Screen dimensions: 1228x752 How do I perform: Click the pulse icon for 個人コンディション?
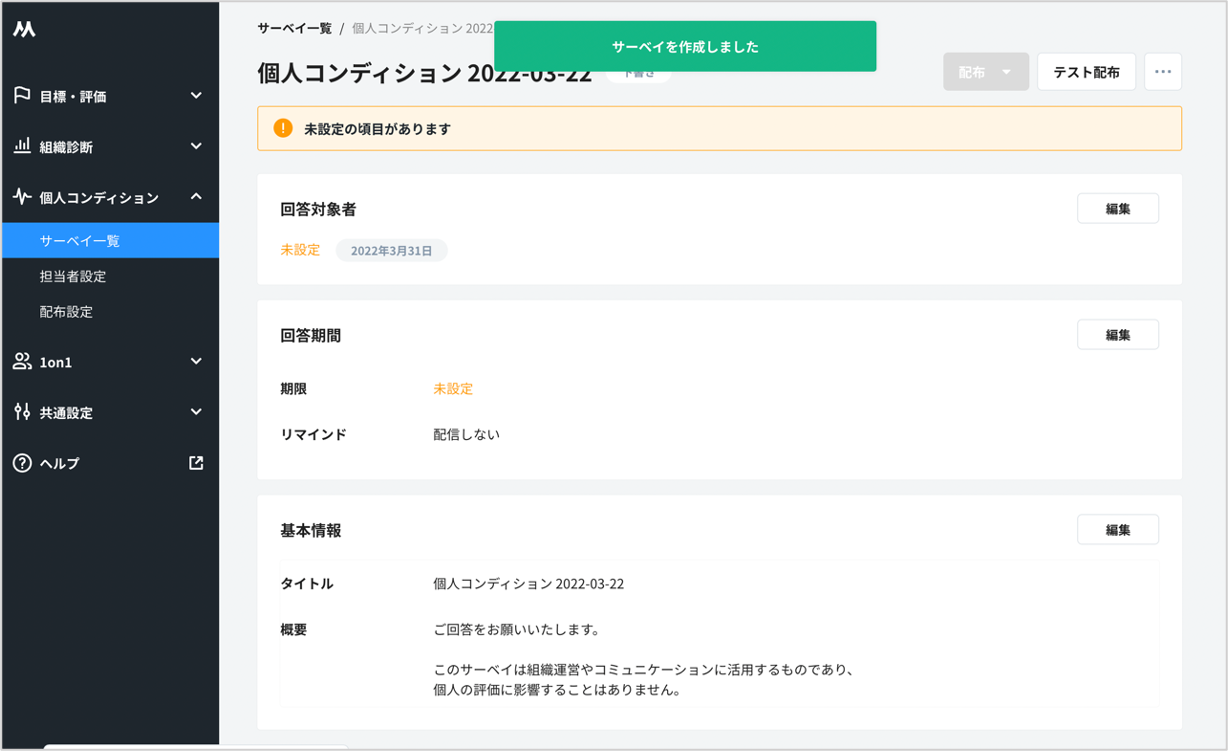click(x=22, y=197)
